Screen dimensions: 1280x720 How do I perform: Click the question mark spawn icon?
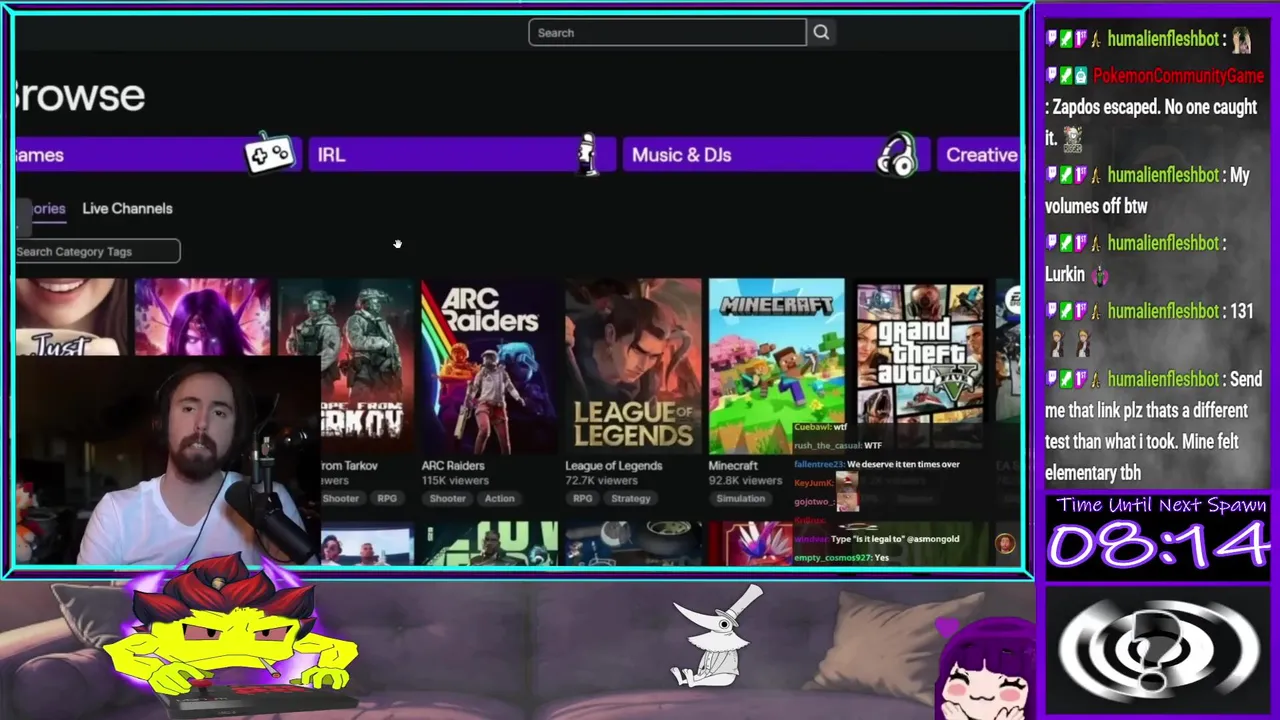click(x=1158, y=650)
